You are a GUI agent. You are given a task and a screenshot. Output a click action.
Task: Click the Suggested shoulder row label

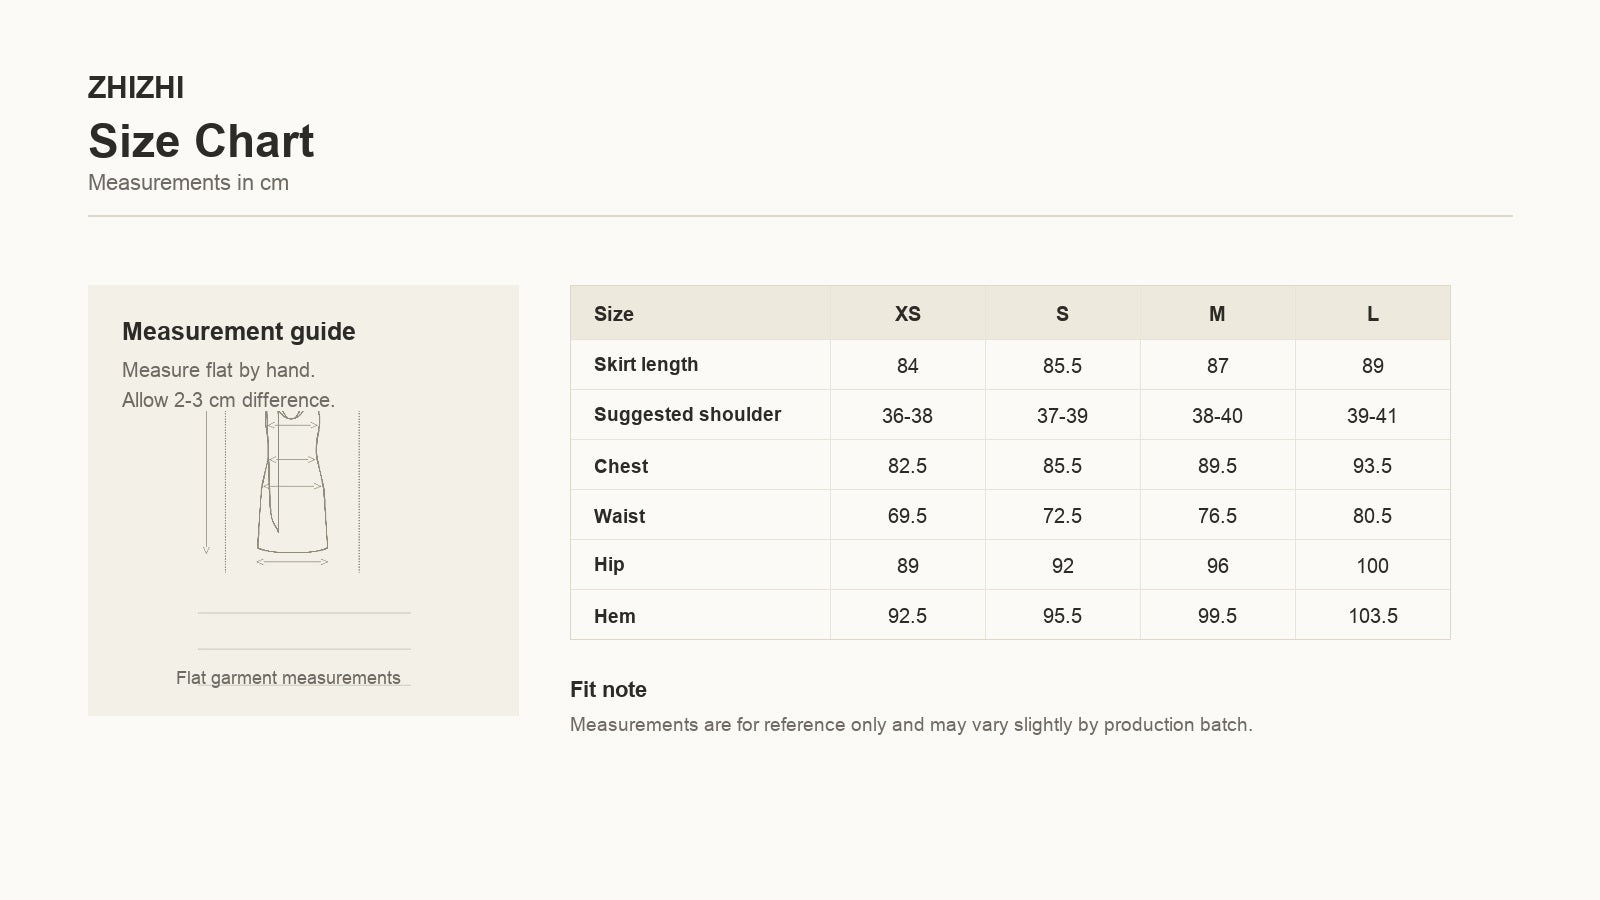[687, 415]
